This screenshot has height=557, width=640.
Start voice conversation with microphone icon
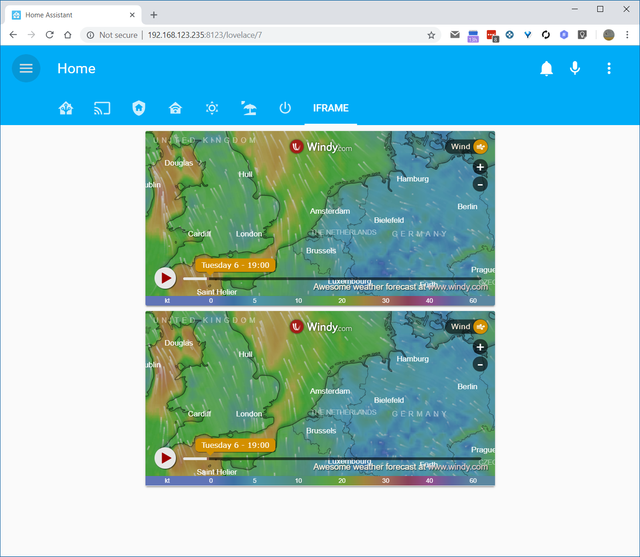click(575, 68)
